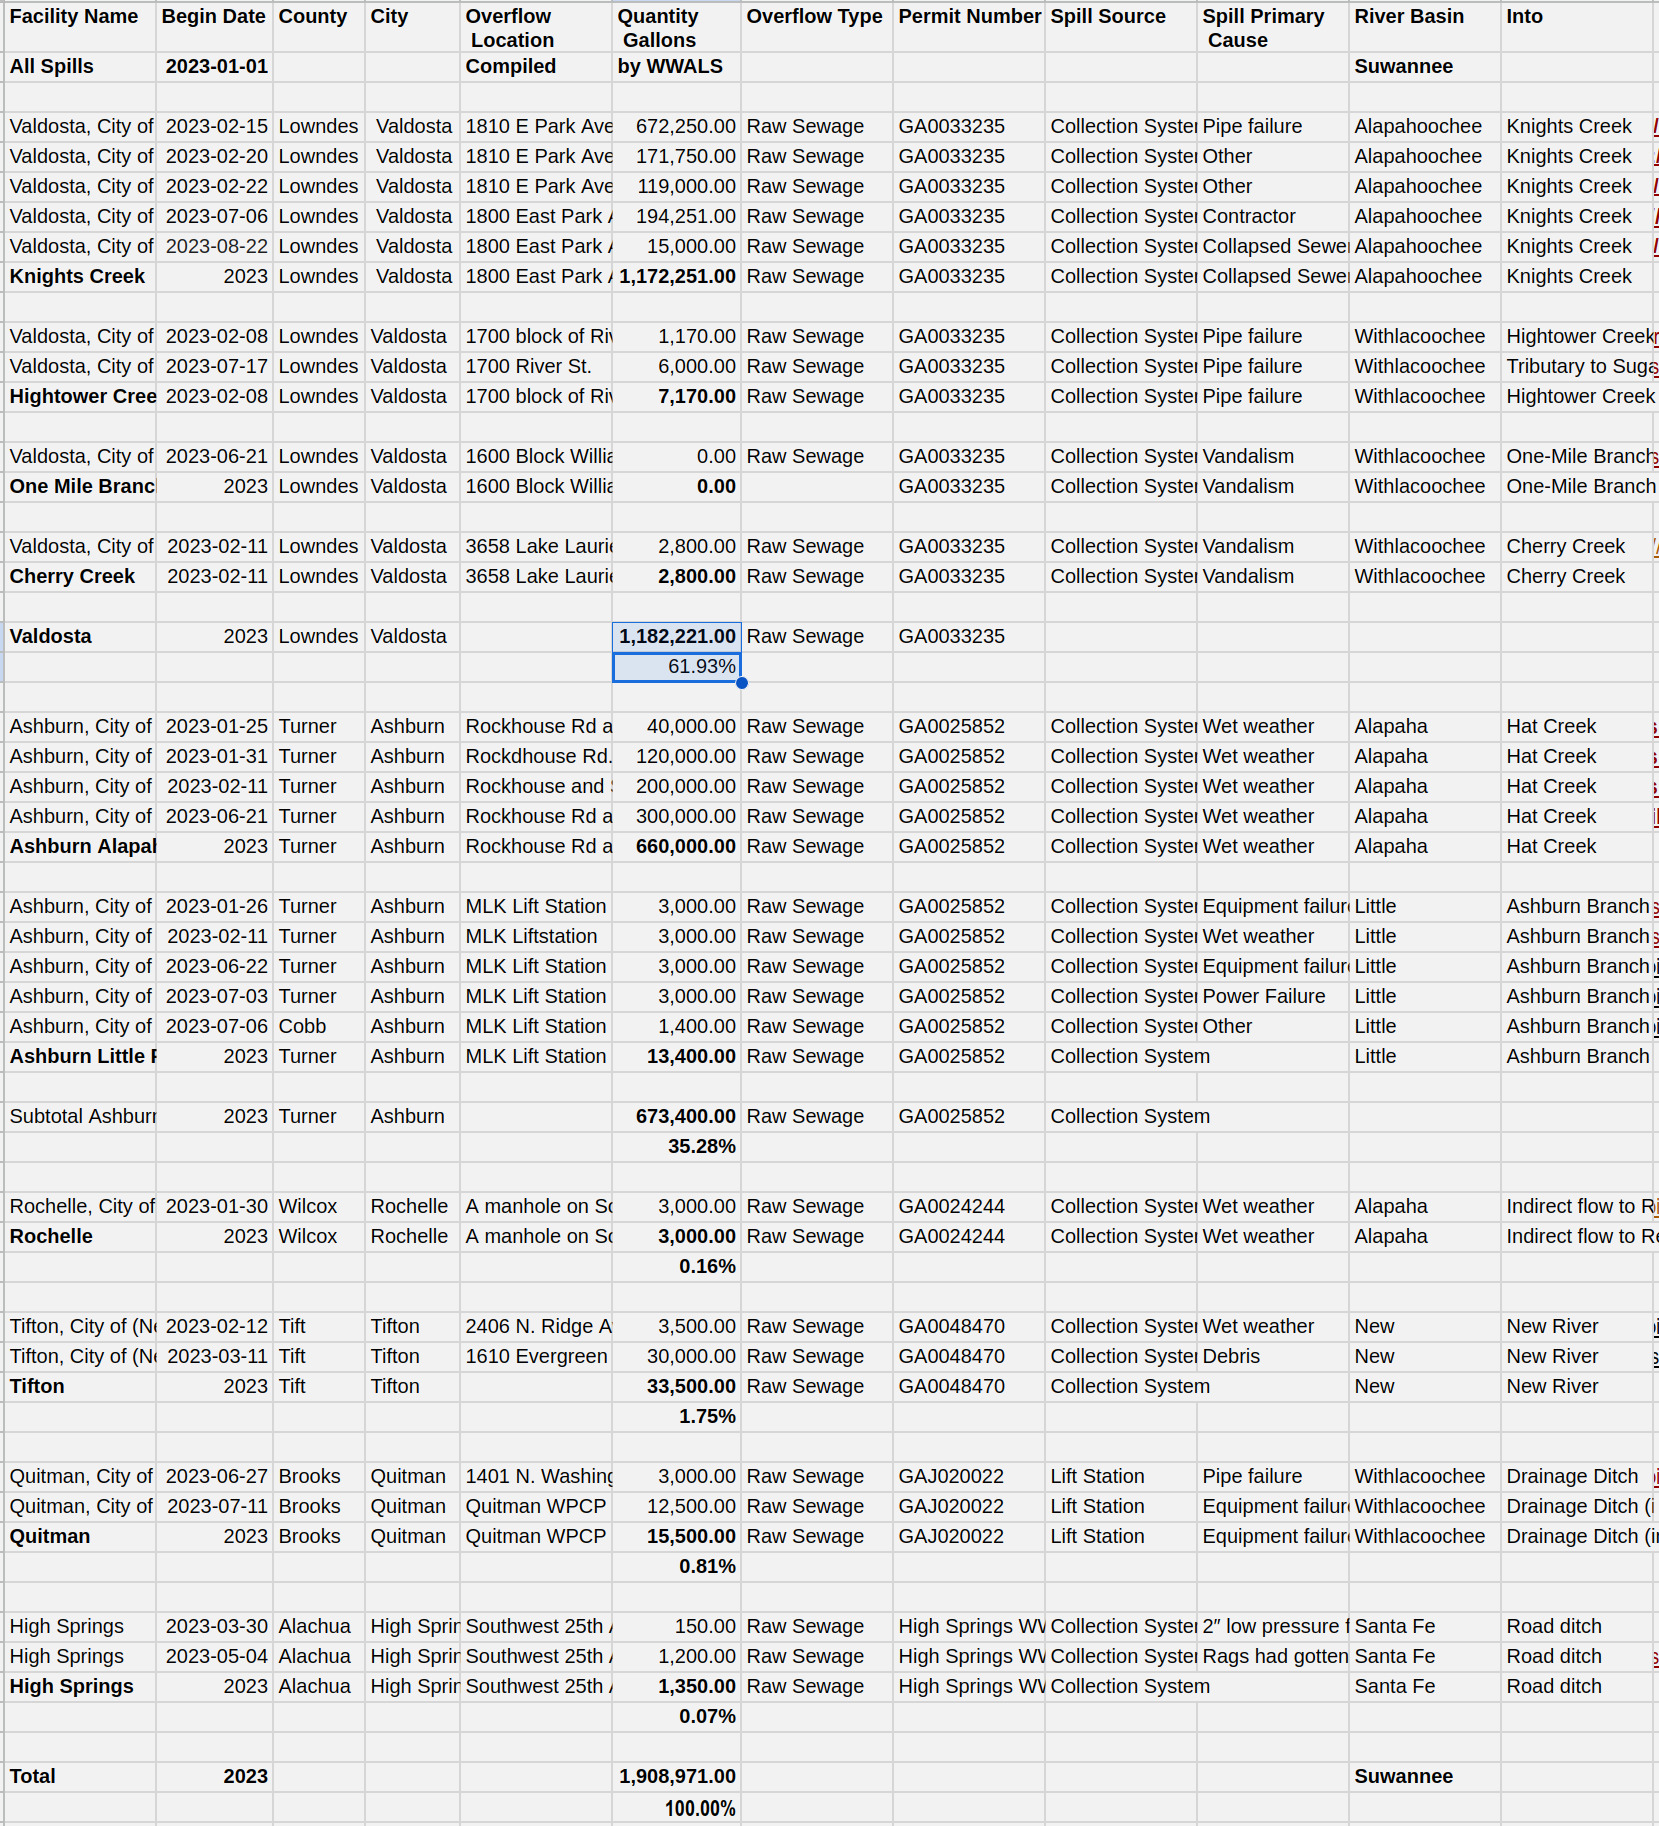Click the bold 7,170.00 quantity cell
The height and width of the screenshot is (1826, 1659).
pos(677,397)
